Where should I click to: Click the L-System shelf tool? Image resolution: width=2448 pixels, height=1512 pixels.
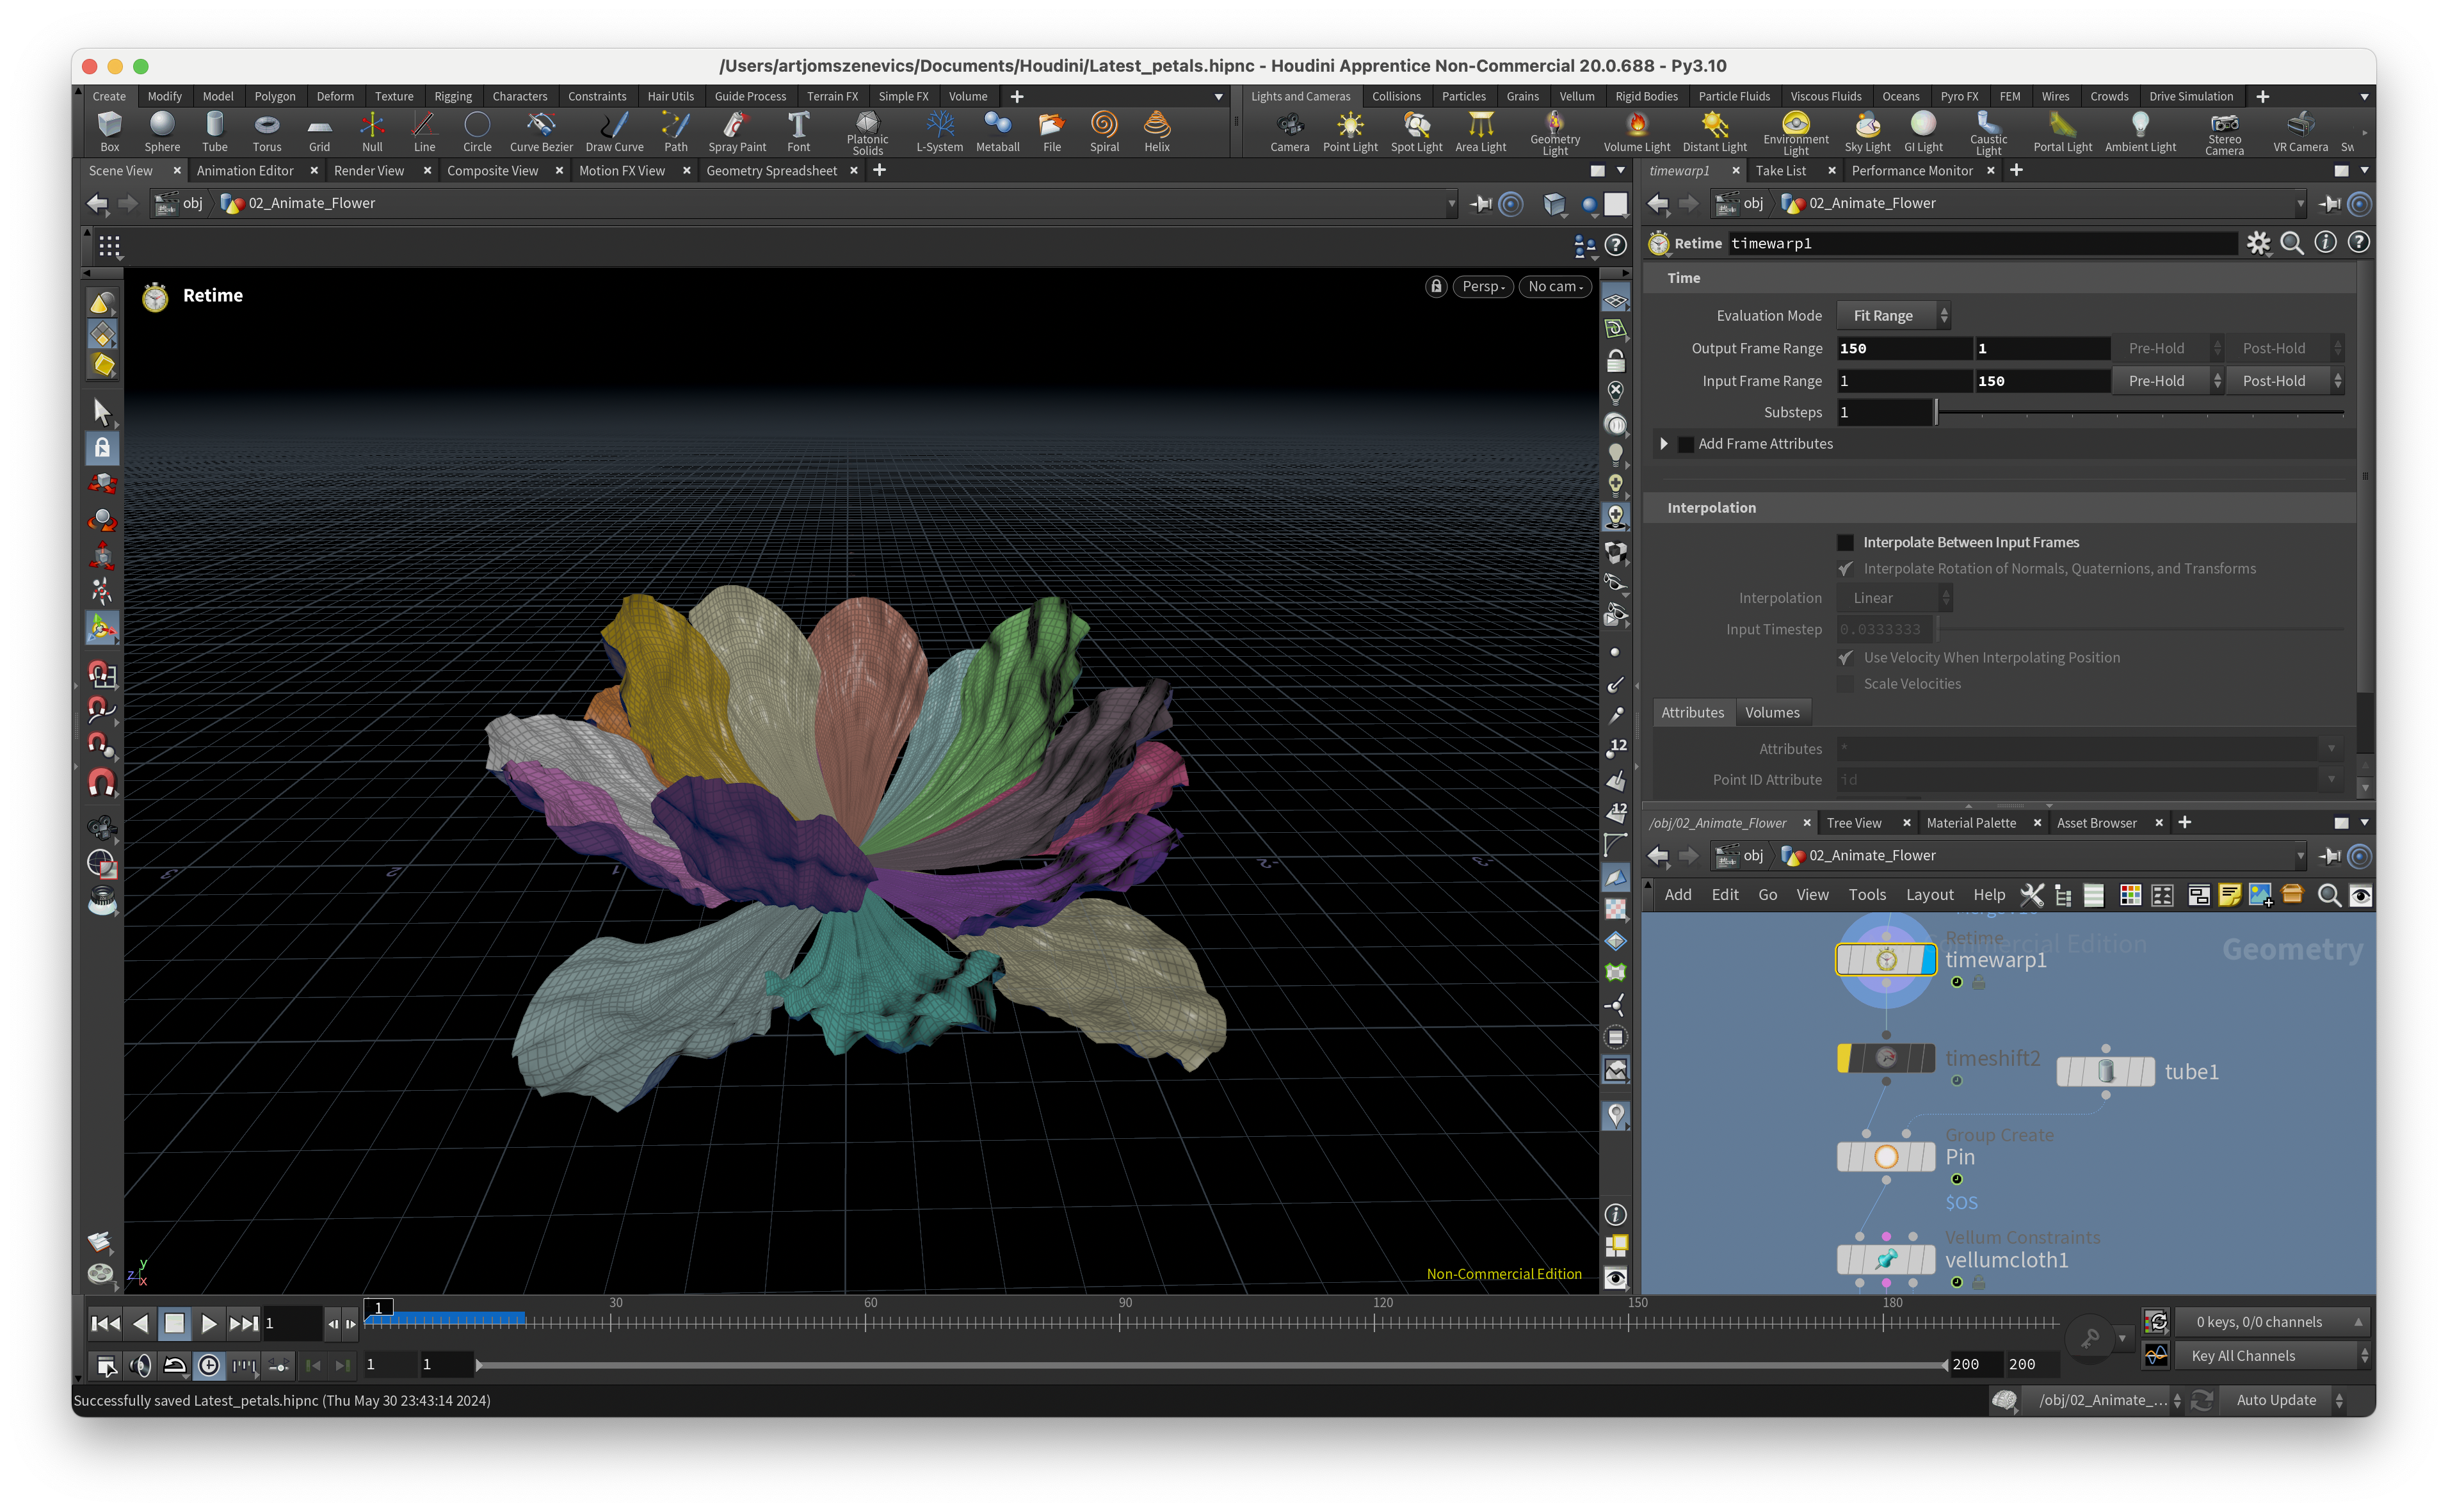[938, 131]
